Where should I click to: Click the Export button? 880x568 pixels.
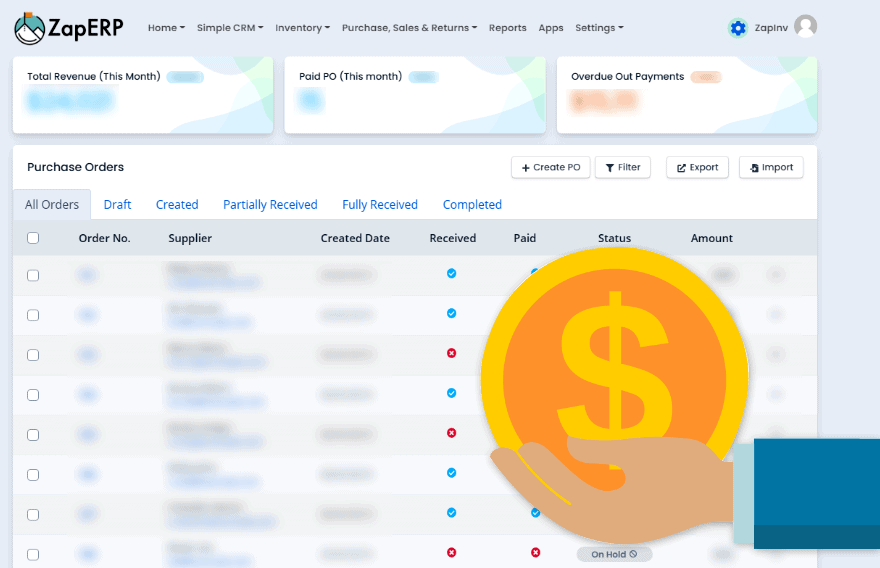tap(697, 167)
